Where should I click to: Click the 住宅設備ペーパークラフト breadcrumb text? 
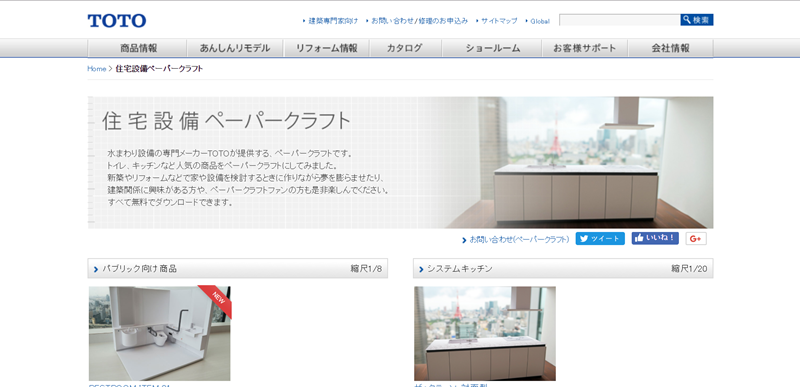159,69
